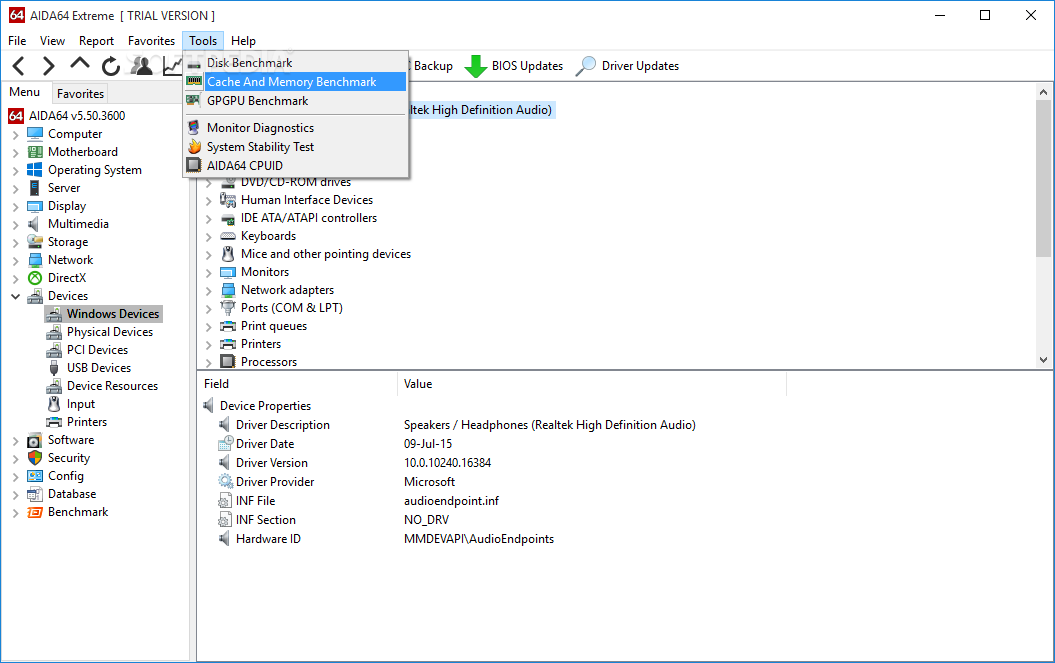The height and width of the screenshot is (663, 1055).
Task: Expand the Computer tree node
Action: click(x=15, y=135)
